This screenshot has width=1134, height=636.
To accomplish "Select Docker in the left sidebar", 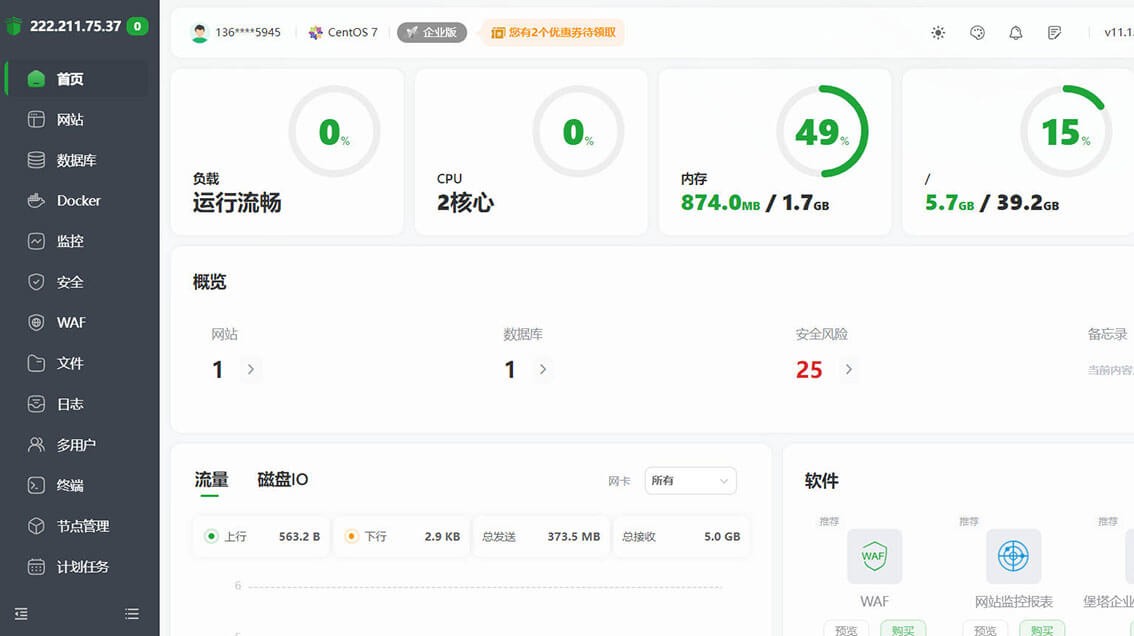I will [x=79, y=200].
